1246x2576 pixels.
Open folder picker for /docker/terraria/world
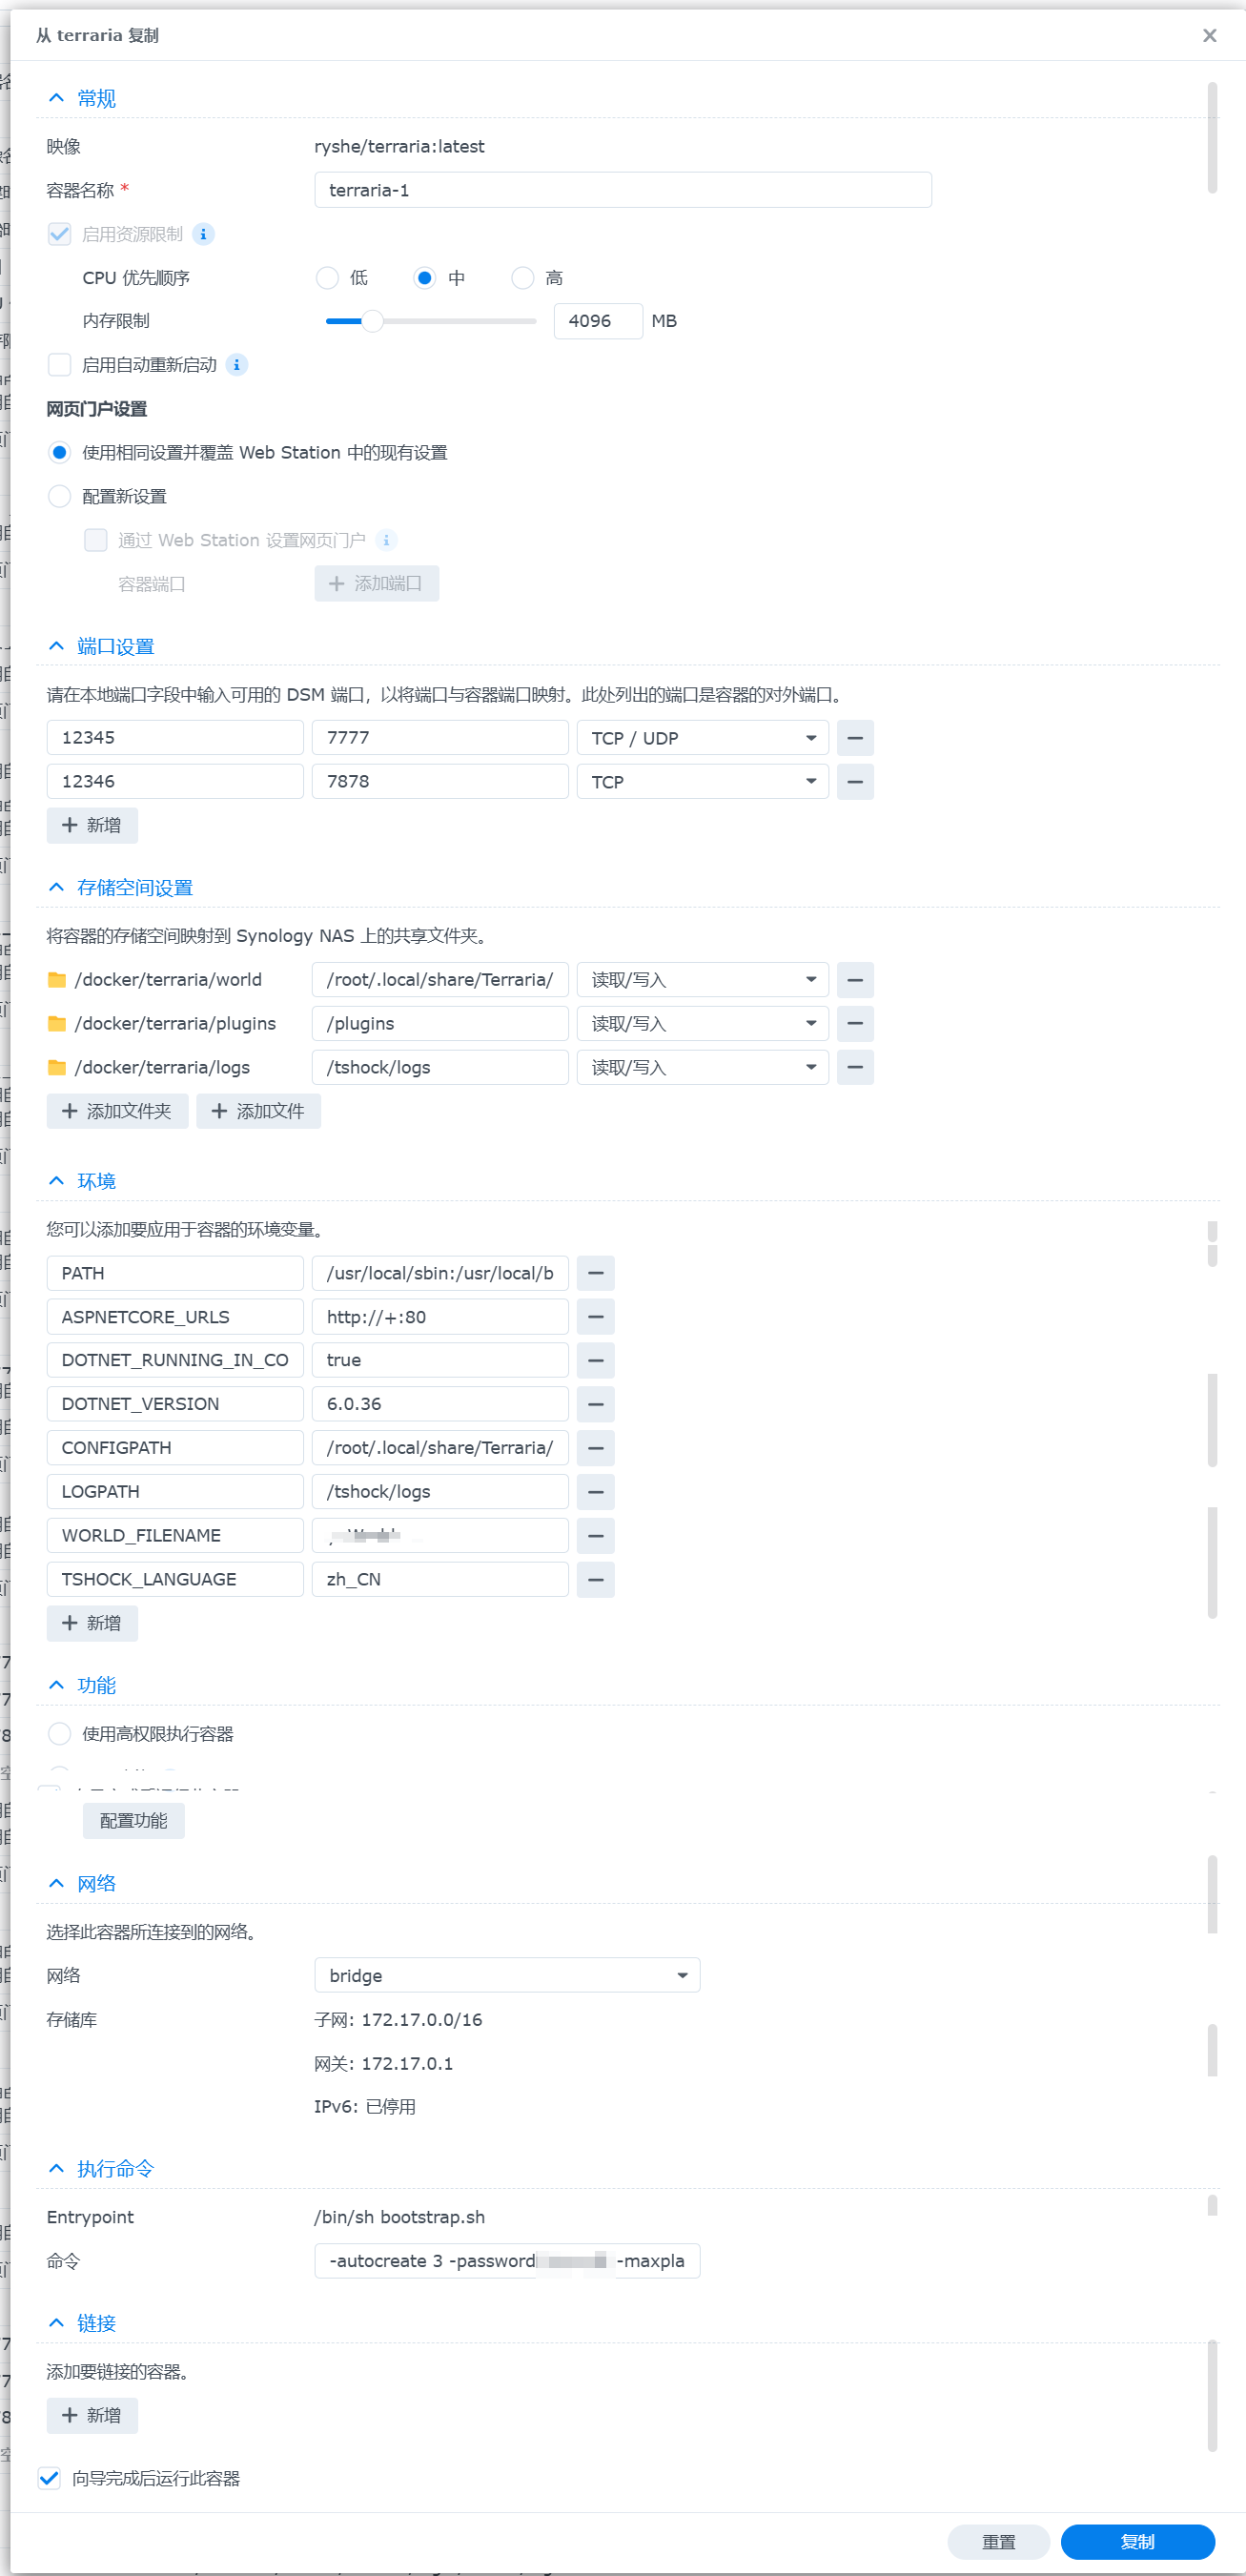coord(57,980)
